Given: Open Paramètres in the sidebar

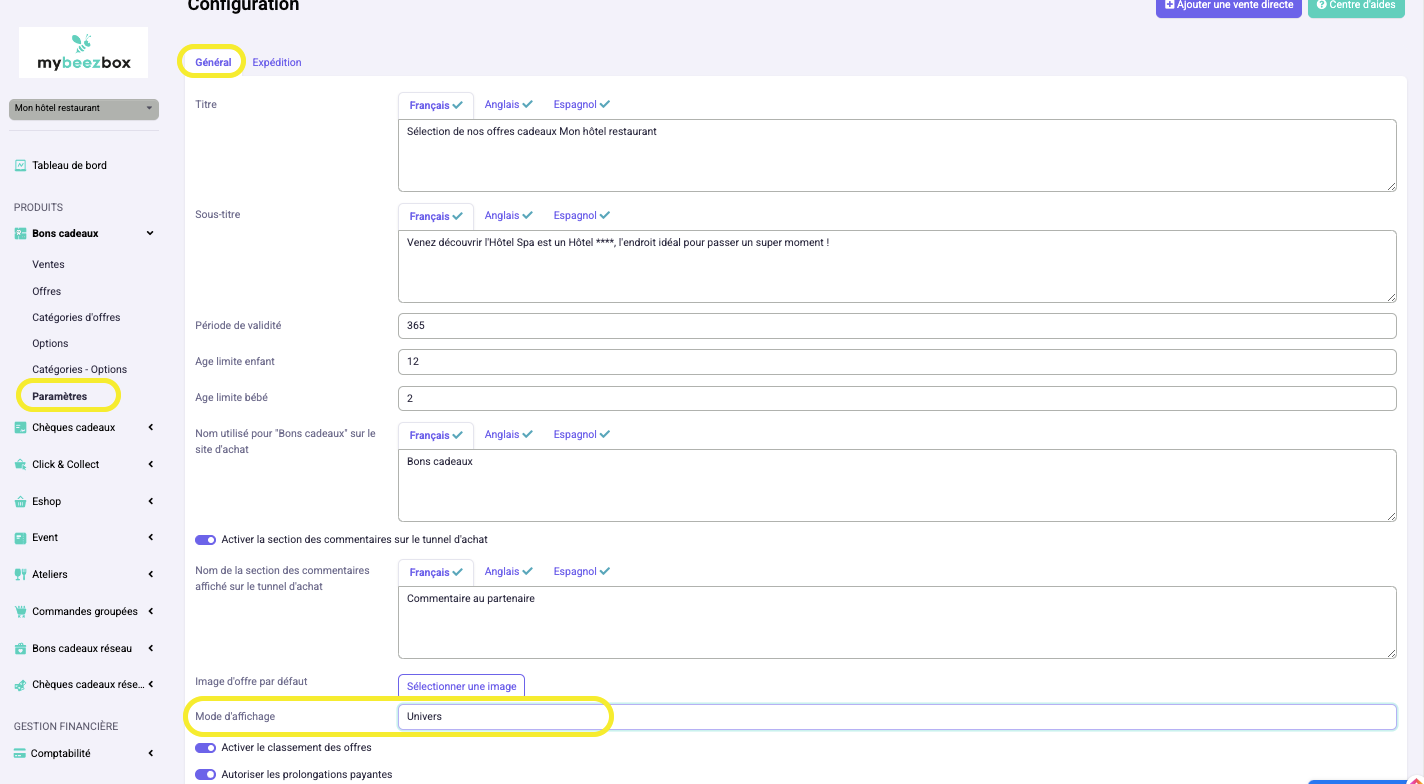Looking at the screenshot, I should click(59, 396).
